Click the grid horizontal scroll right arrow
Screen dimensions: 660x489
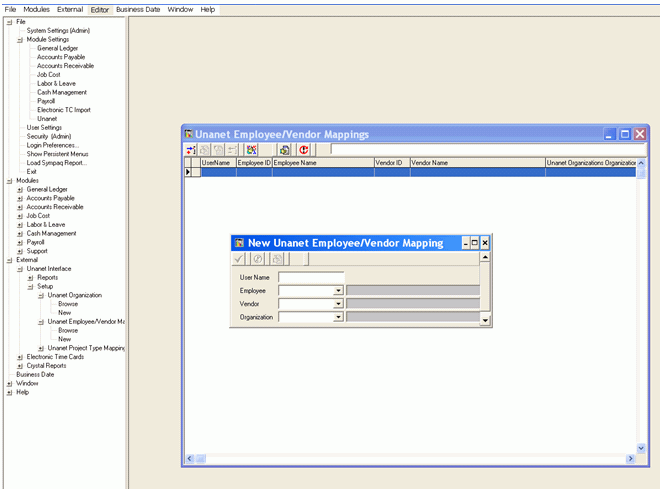(631, 459)
